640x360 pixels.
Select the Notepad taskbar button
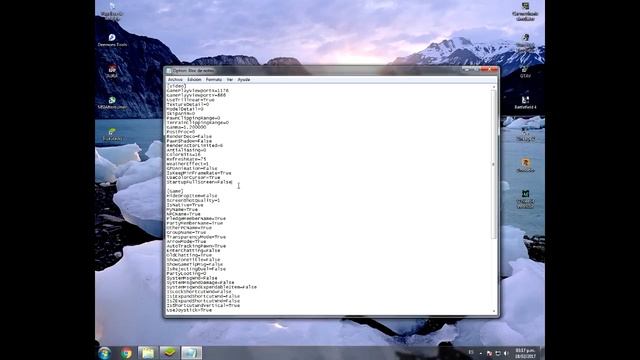coord(191,353)
